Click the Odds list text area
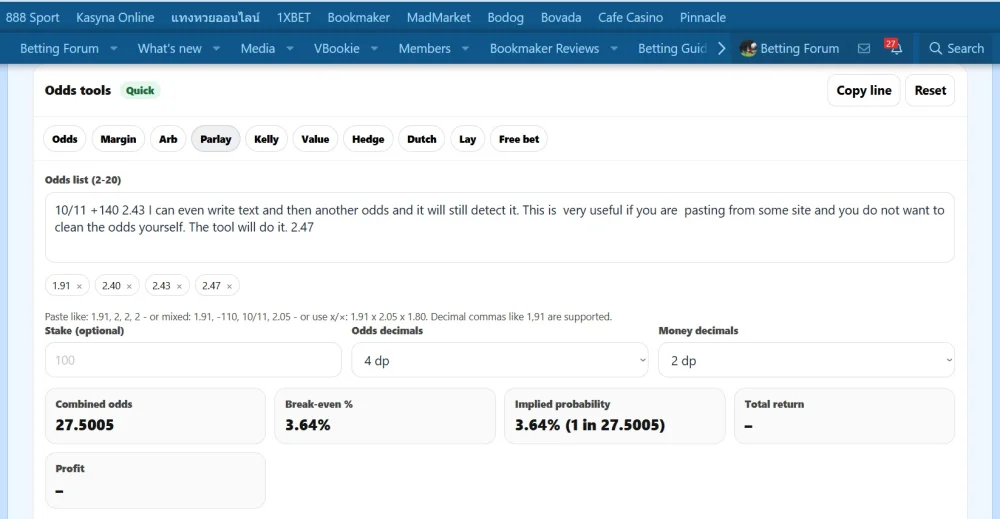This screenshot has width=1000, height=519. click(x=499, y=228)
